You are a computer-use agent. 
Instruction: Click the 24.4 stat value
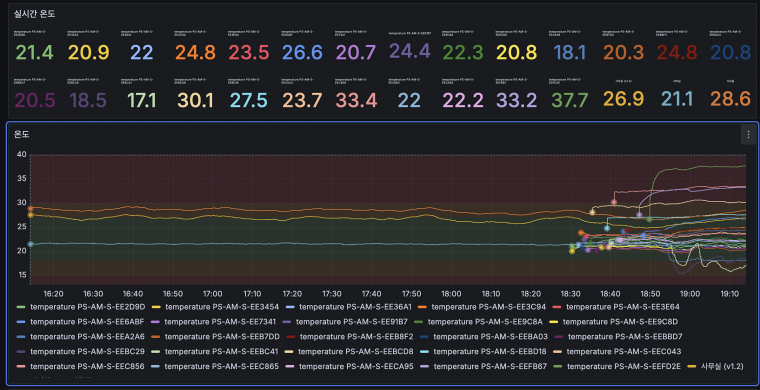point(410,51)
